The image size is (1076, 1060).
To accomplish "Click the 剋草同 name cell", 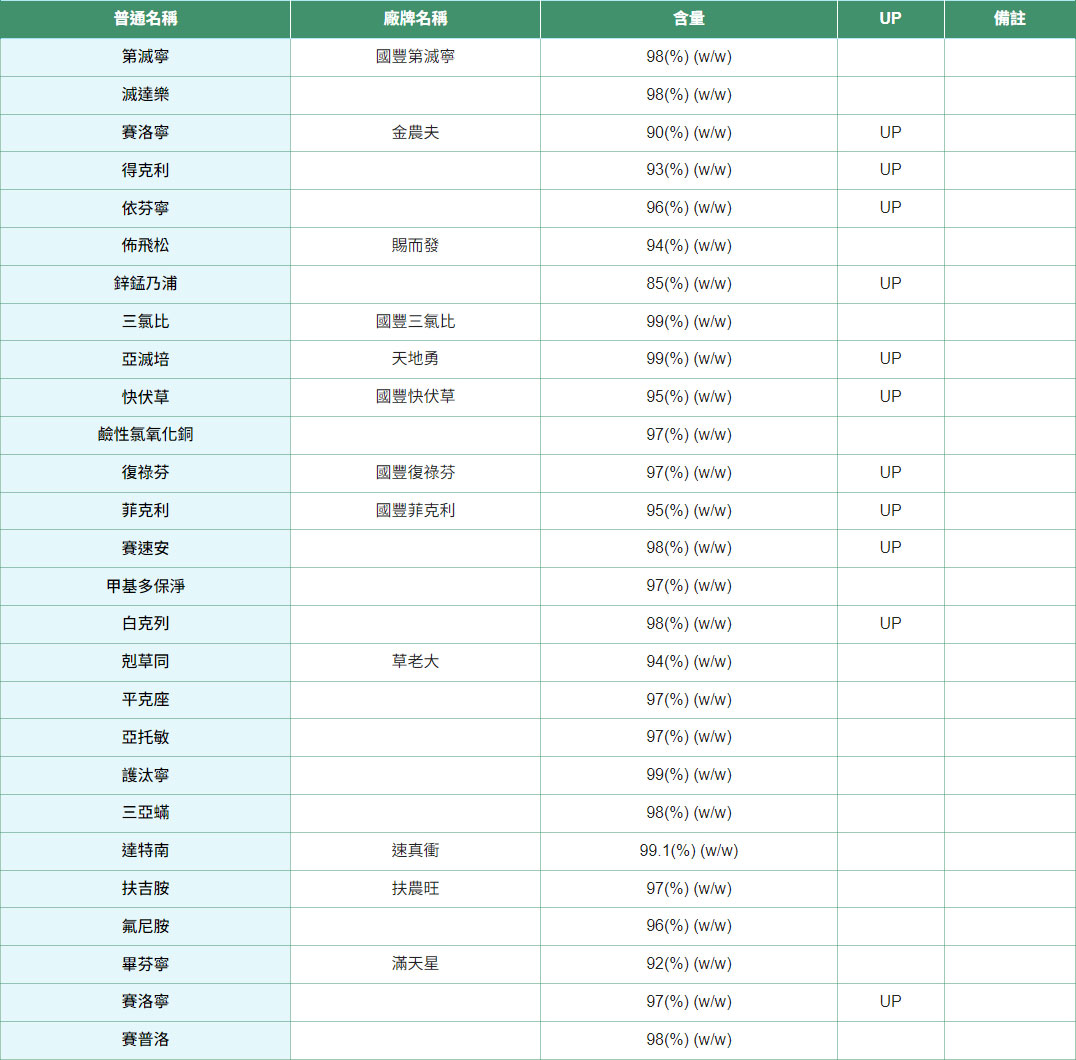I will pyautogui.click(x=145, y=661).
